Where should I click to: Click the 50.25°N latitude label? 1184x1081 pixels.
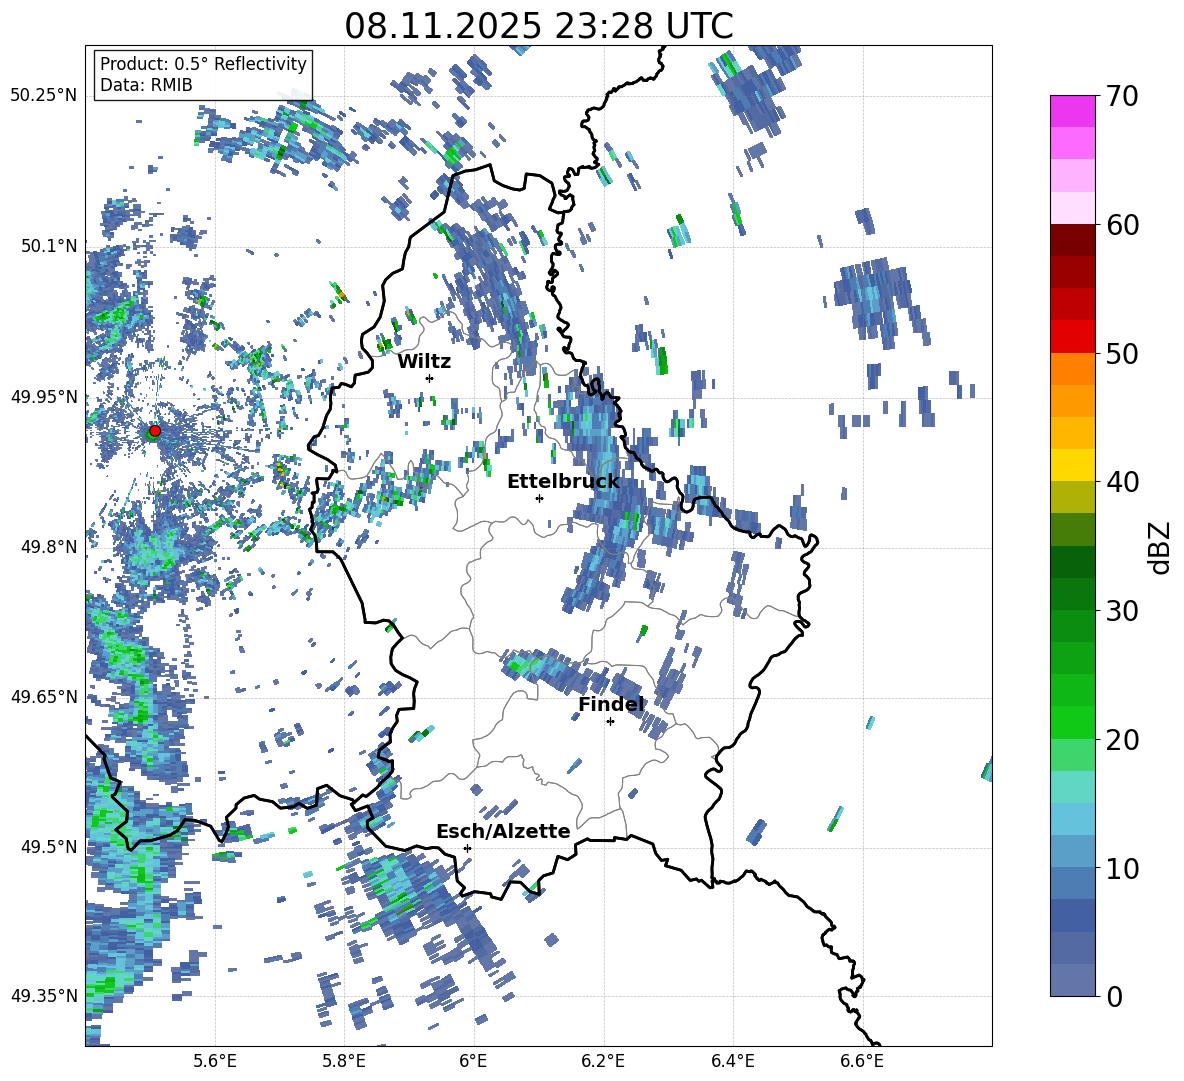pos(44,95)
